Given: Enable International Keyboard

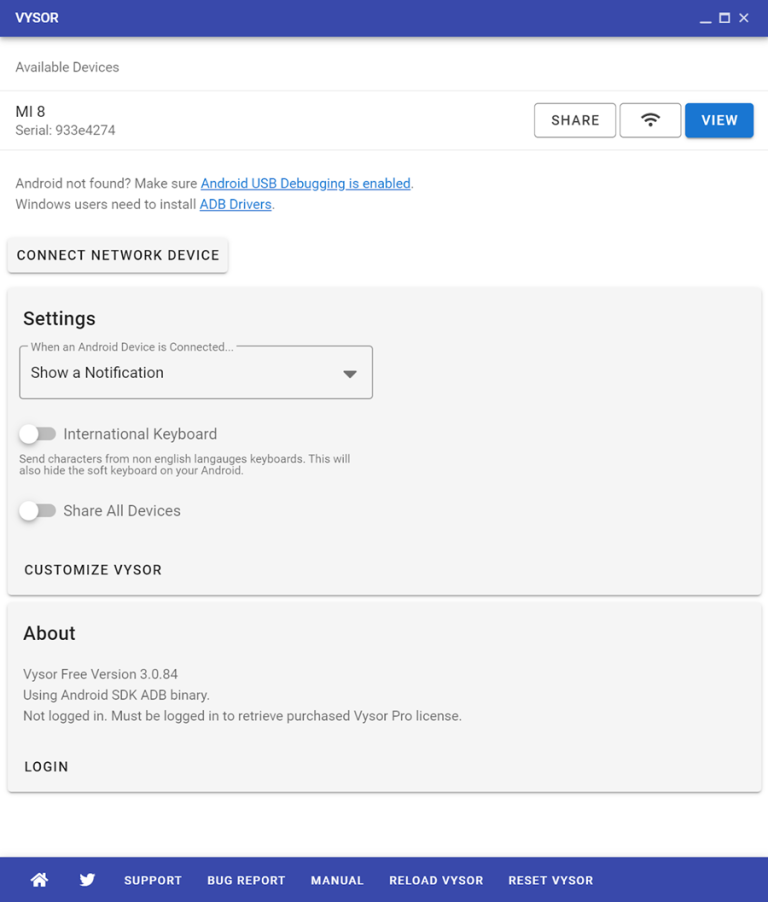Looking at the screenshot, I should 38,433.
